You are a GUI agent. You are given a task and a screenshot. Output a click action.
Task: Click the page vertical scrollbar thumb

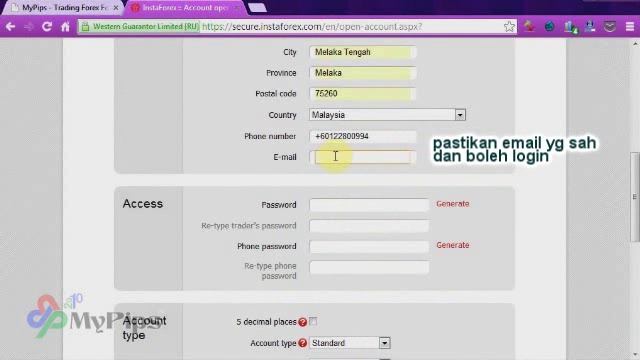635,197
